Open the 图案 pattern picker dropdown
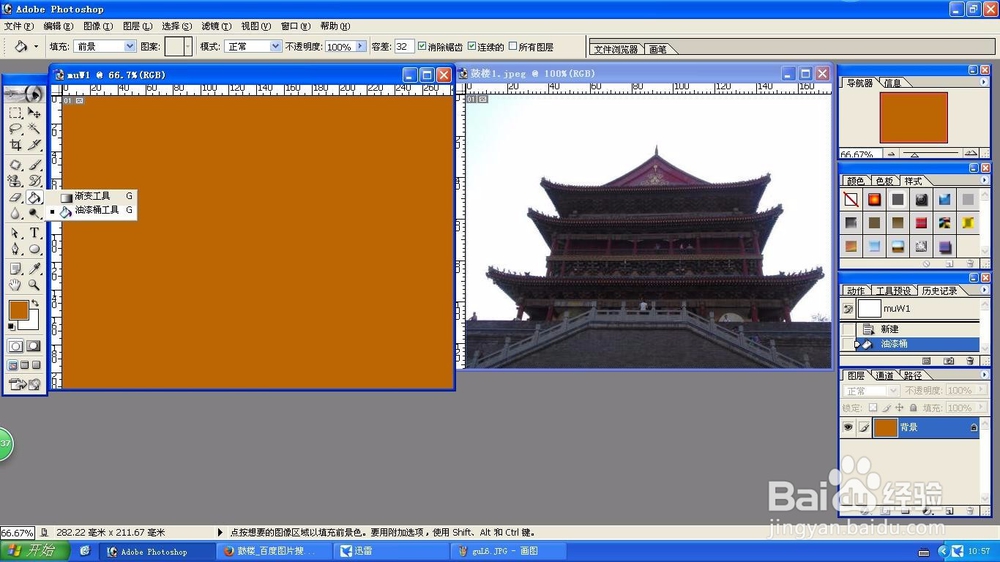 (x=188, y=47)
